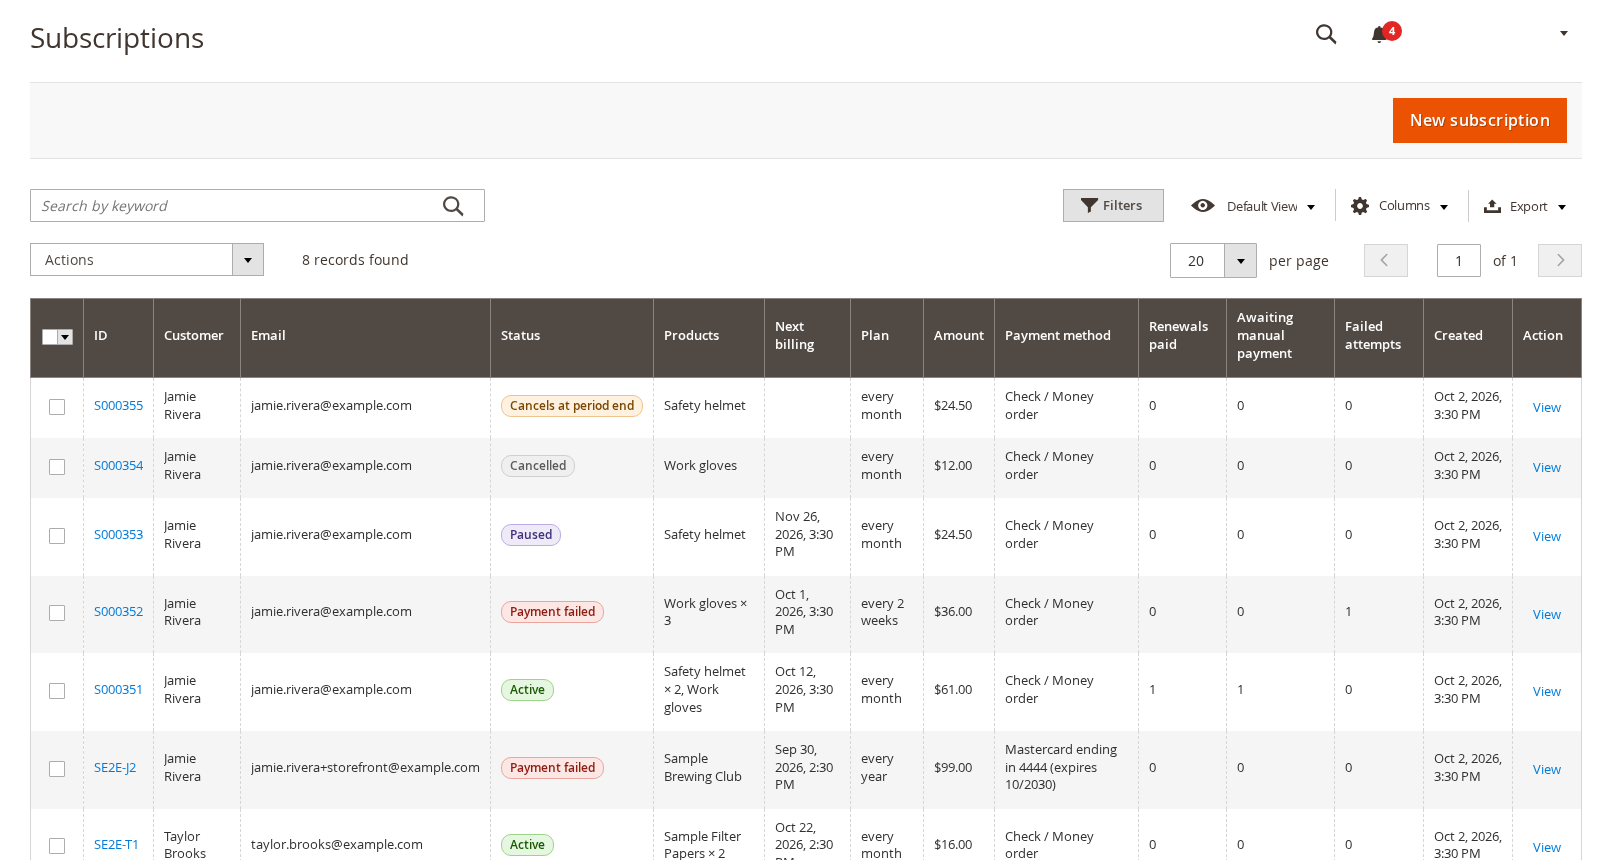Sort by the Next billing column header
This screenshot has width=1612, height=860.
click(807, 337)
